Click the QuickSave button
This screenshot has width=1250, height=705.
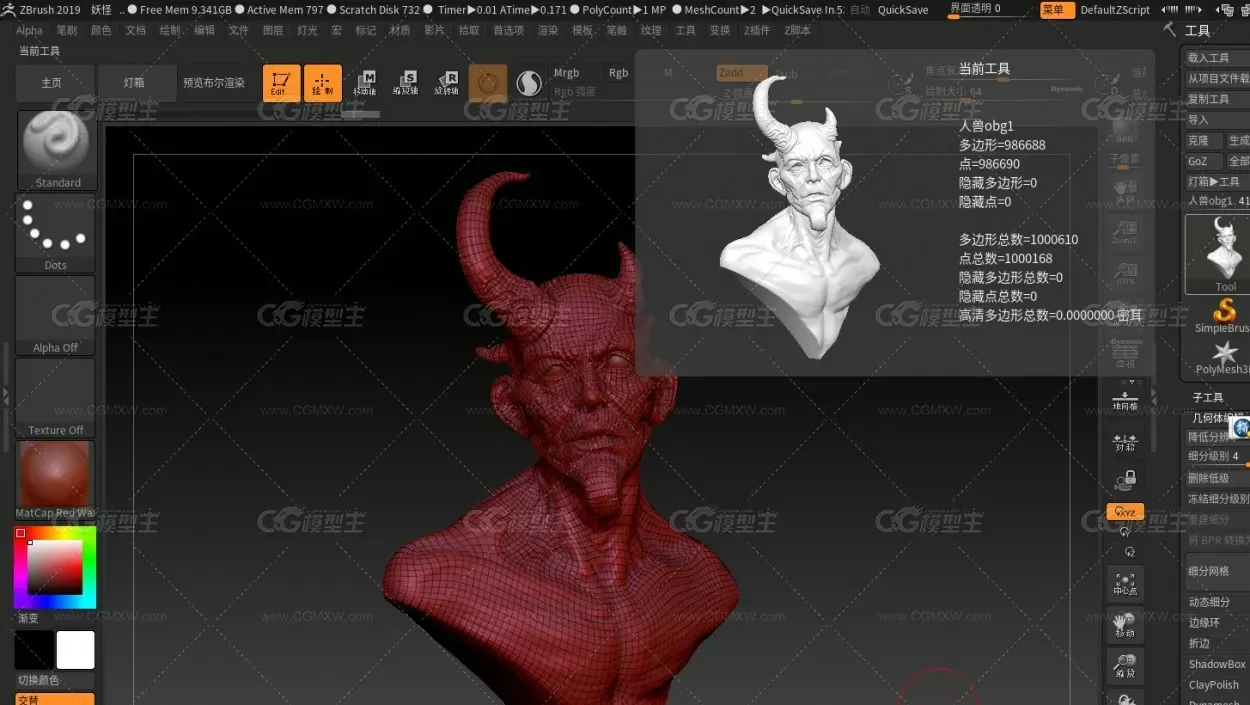click(903, 10)
